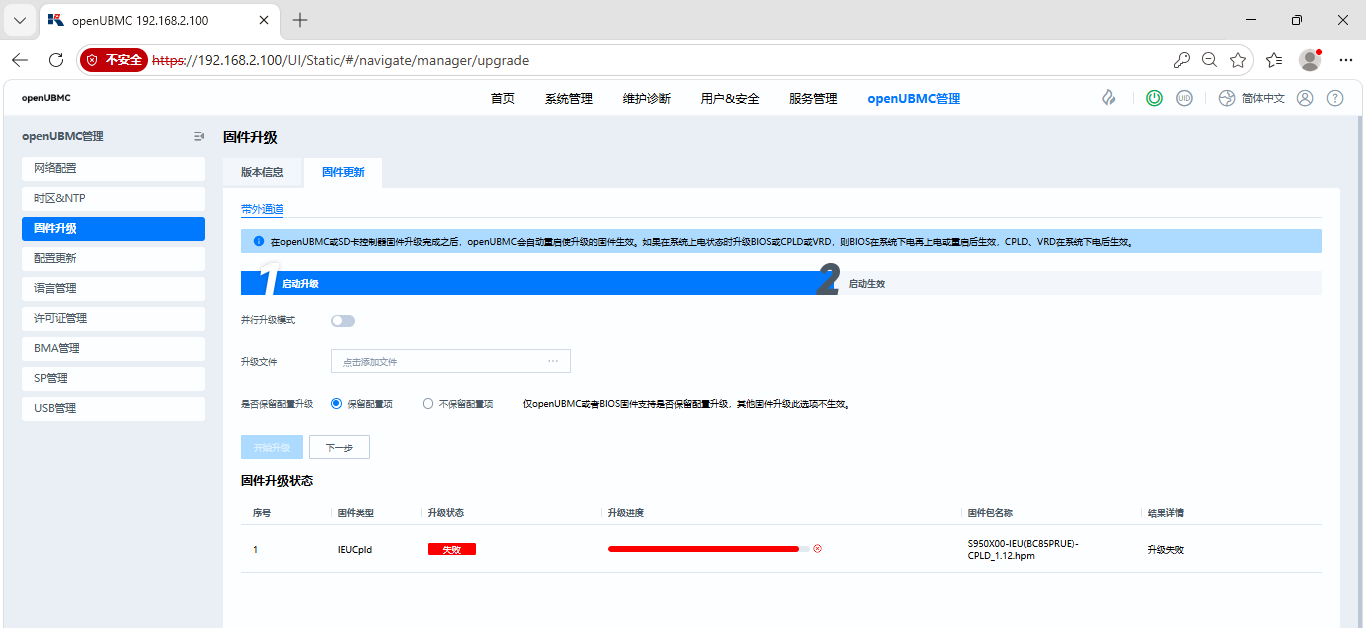1366x628 pixels.
Task: Open the 简体中文 language dropdown
Action: point(1251,98)
